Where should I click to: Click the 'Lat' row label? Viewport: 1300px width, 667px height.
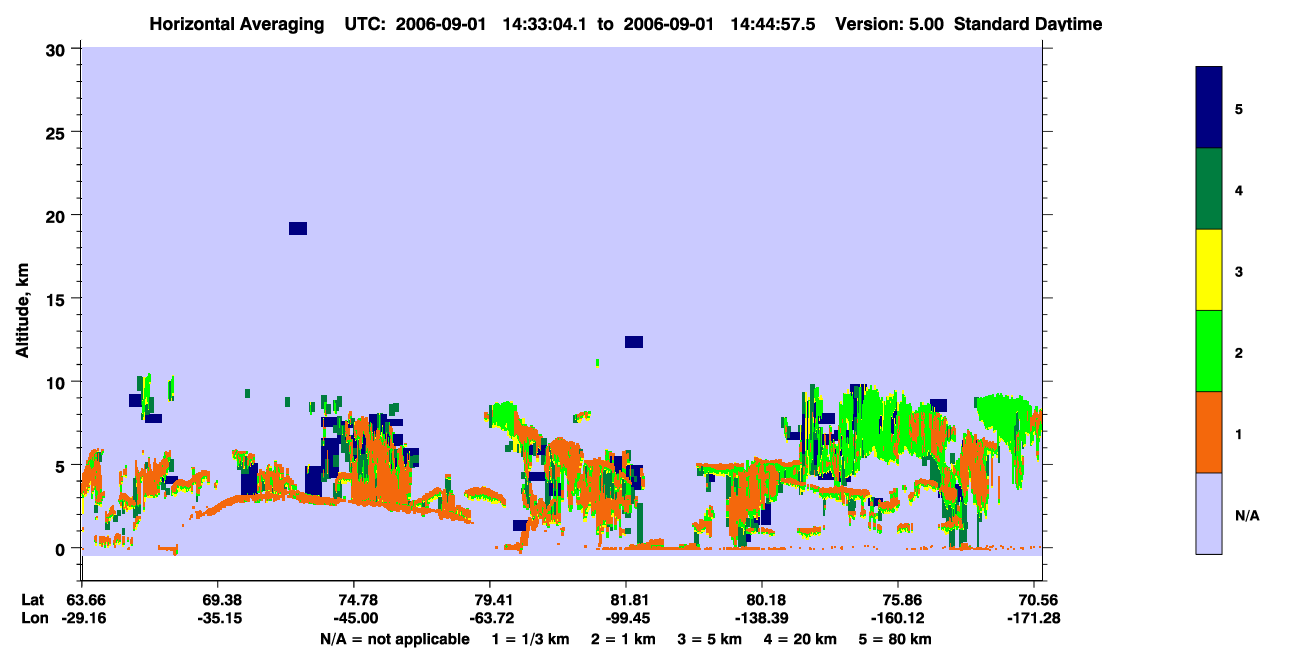tap(32, 599)
